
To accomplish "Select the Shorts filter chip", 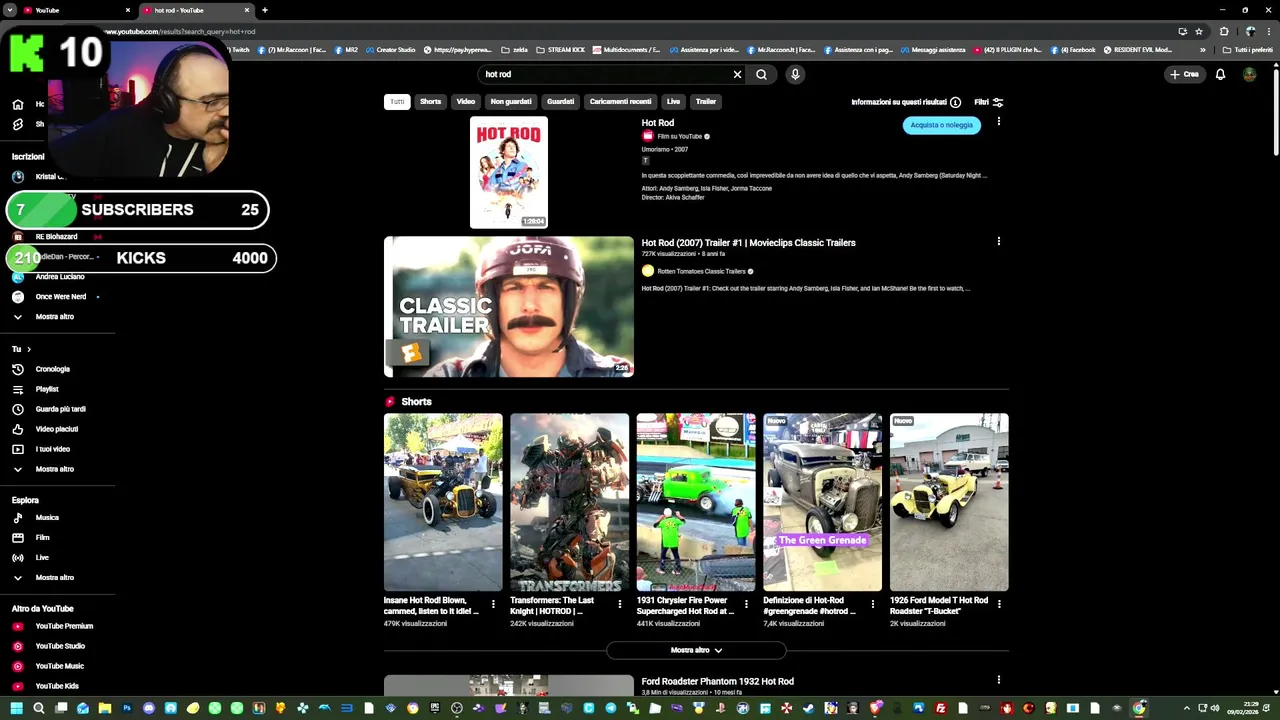I will pos(430,101).
